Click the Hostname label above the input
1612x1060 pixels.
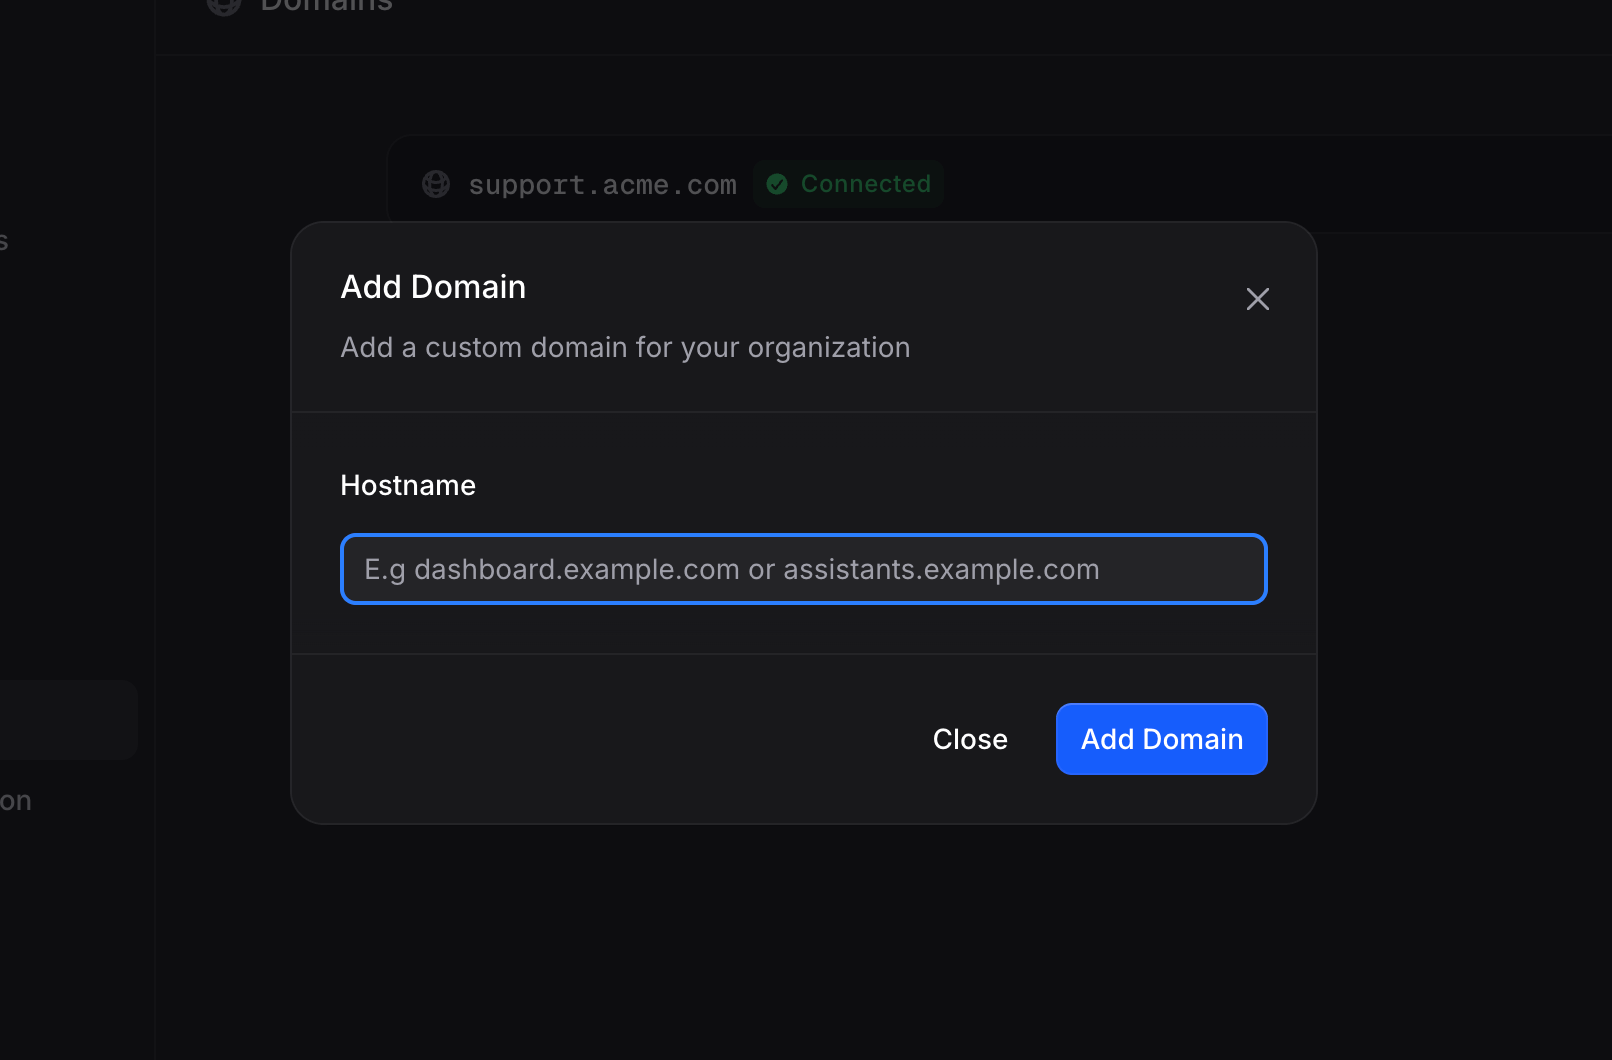coord(408,485)
